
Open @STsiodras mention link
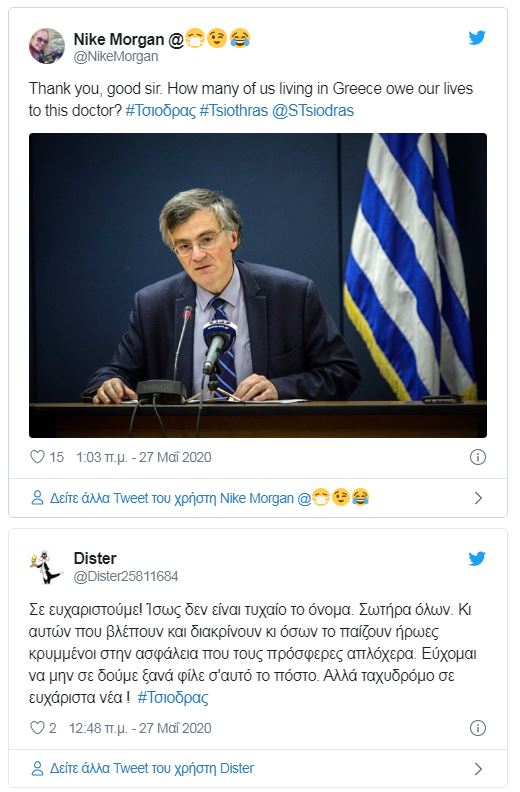[313, 111]
